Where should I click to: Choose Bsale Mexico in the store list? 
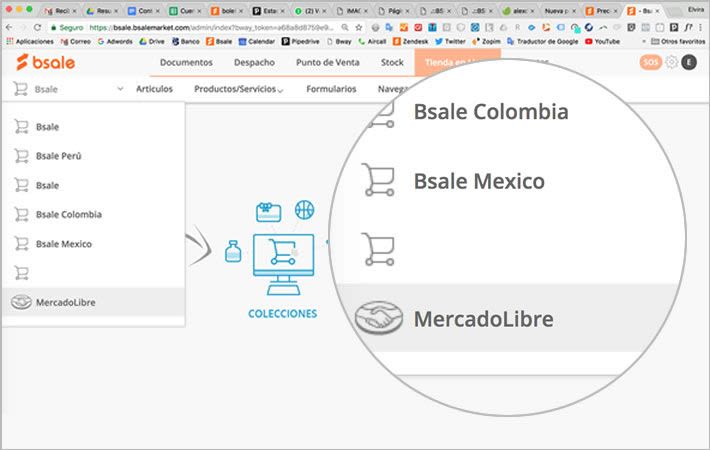(64, 243)
